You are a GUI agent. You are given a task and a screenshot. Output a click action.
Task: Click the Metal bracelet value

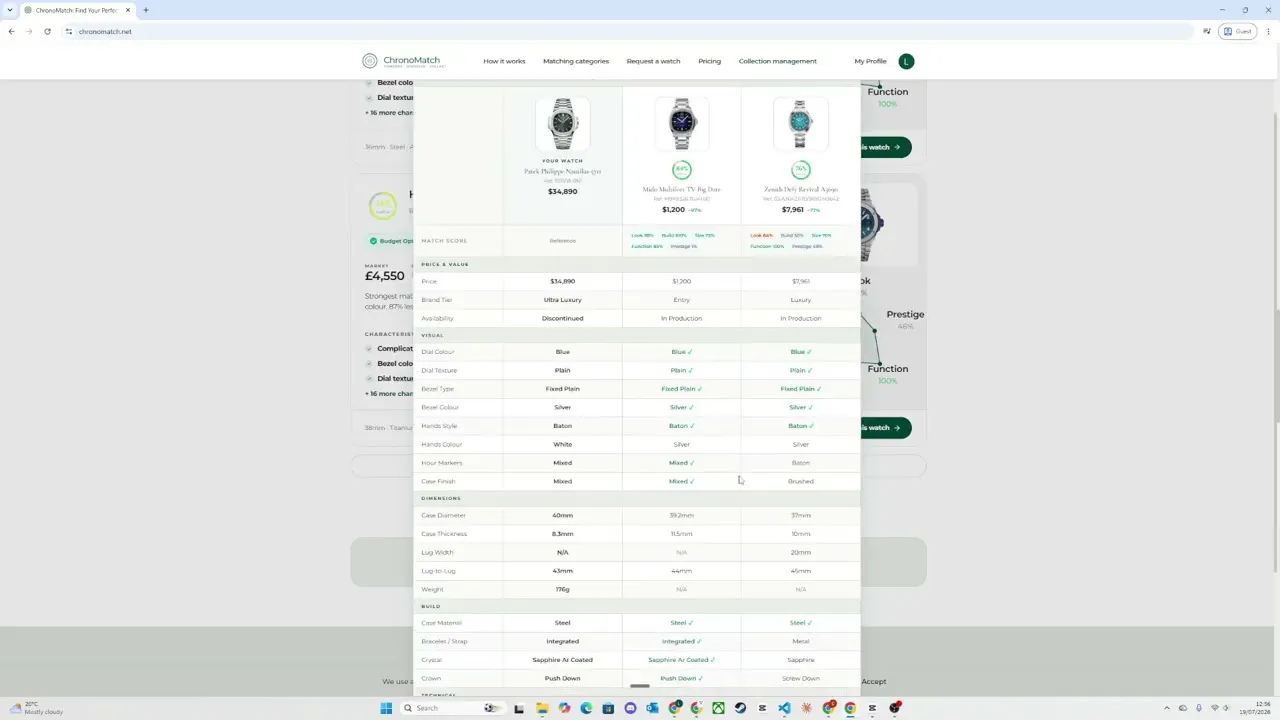[x=800, y=641]
